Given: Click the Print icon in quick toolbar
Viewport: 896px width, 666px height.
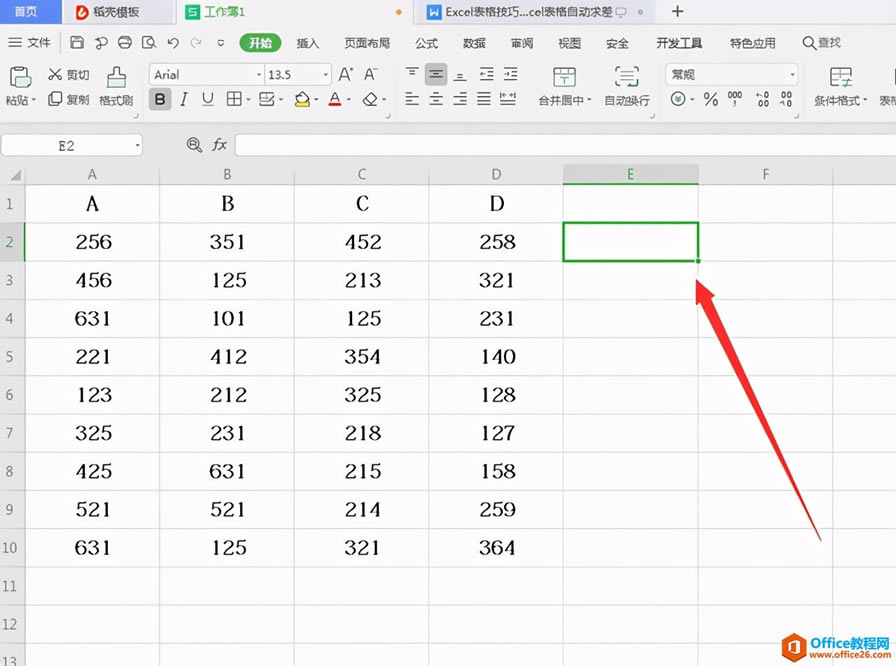Looking at the screenshot, I should tap(125, 43).
